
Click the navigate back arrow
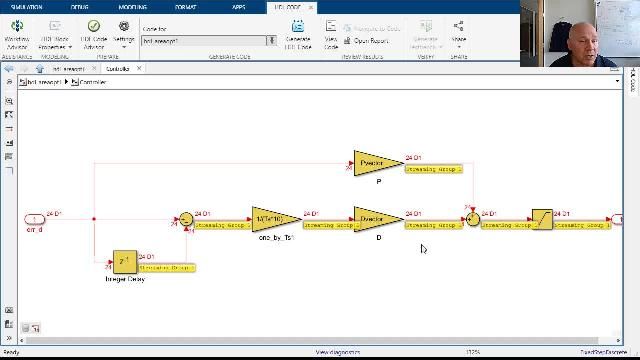pyautogui.click(x=9, y=69)
